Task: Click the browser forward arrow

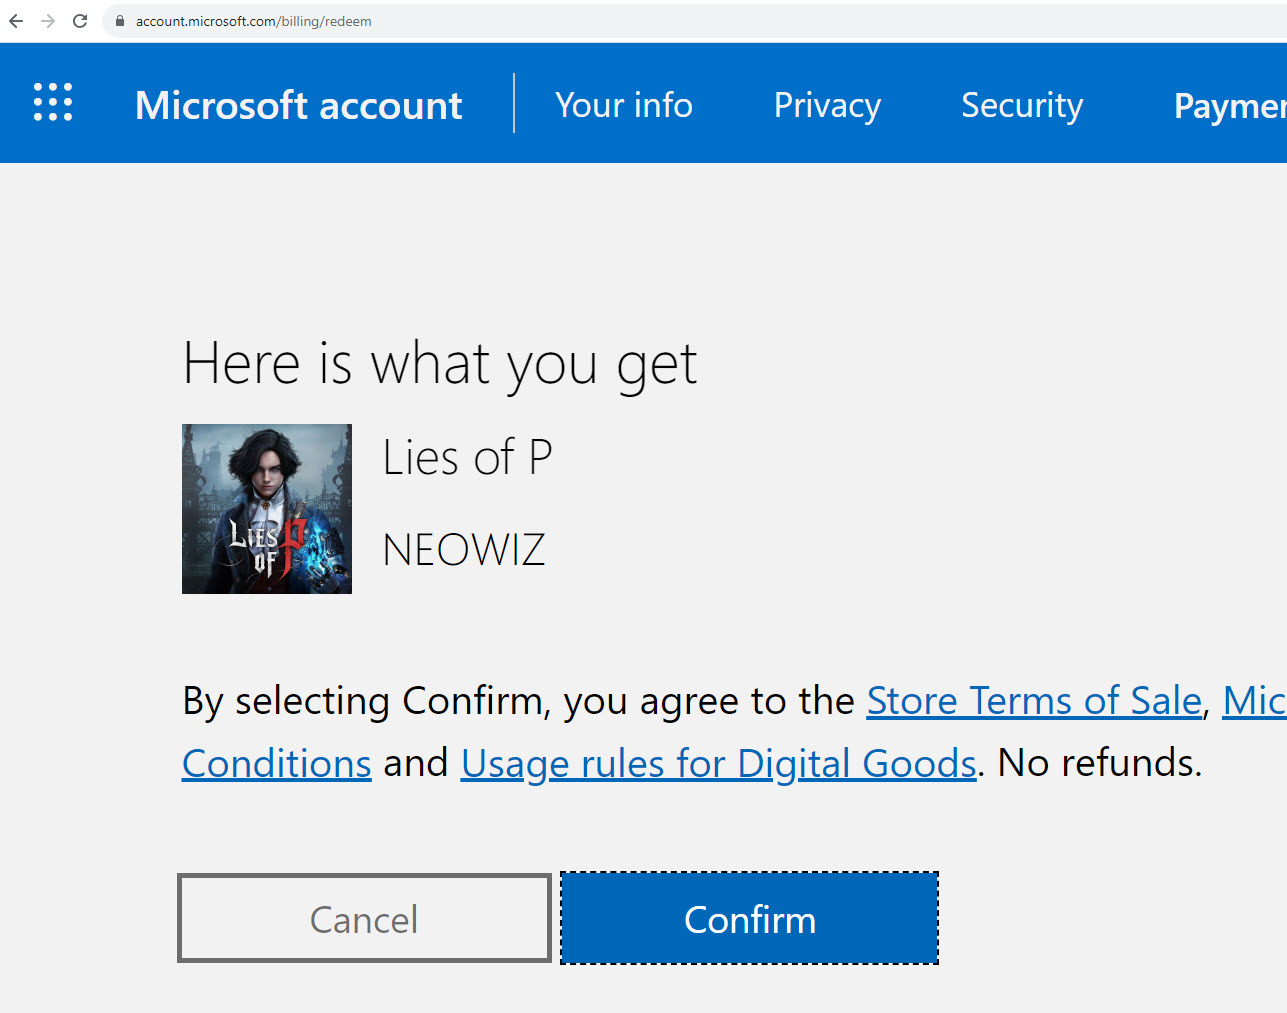Action: [x=48, y=21]
